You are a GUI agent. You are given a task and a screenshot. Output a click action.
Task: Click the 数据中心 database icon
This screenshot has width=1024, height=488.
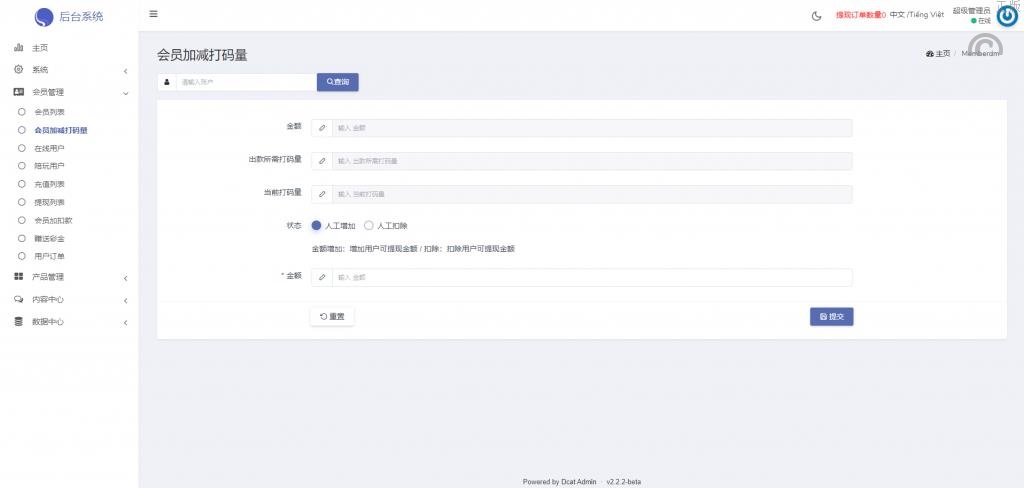pyautogui.click(x=18, y=322)
